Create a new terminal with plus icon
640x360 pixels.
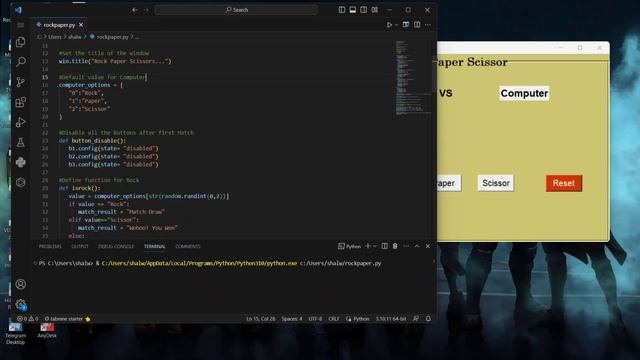point(368,246)
